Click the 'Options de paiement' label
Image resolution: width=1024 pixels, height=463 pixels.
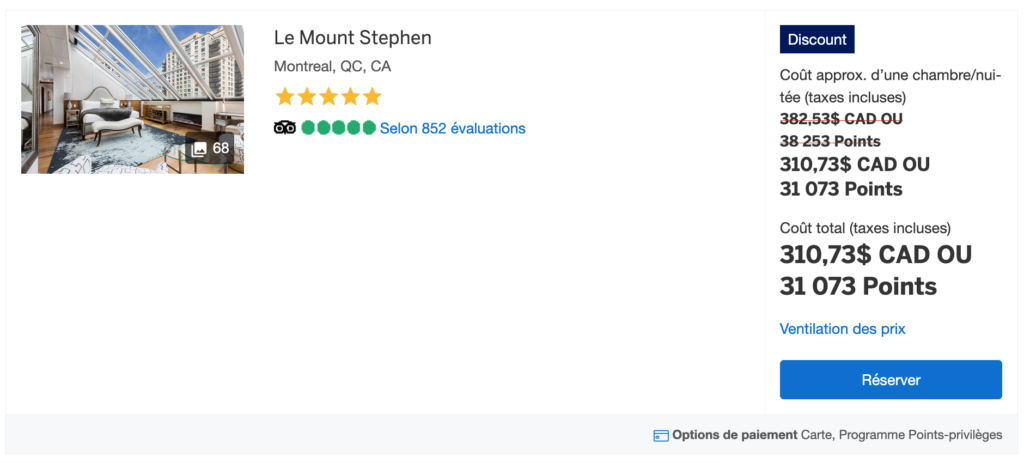(735, 435)
